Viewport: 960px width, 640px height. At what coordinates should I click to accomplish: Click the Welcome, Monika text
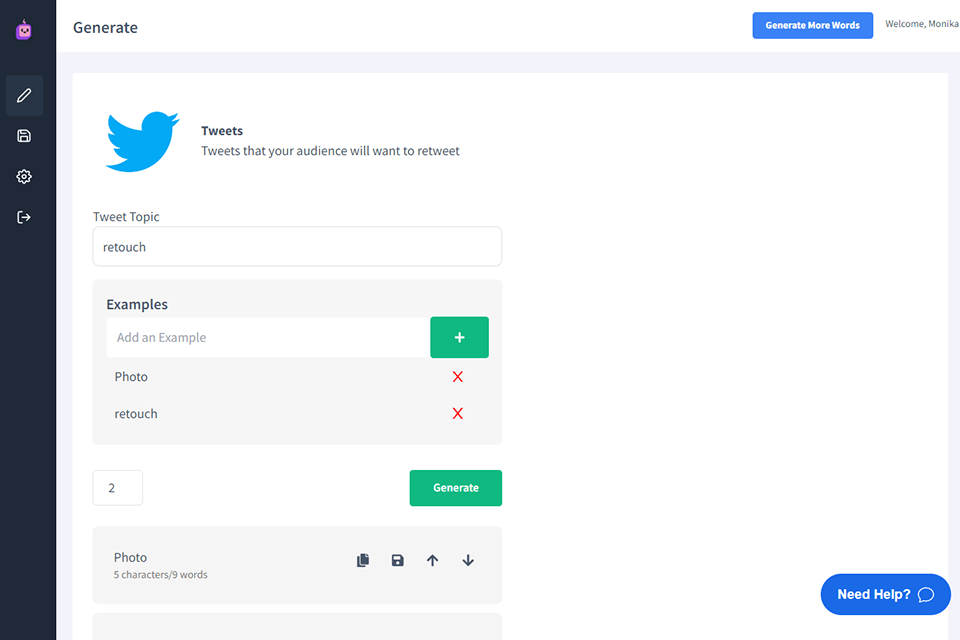coord(921,24)
